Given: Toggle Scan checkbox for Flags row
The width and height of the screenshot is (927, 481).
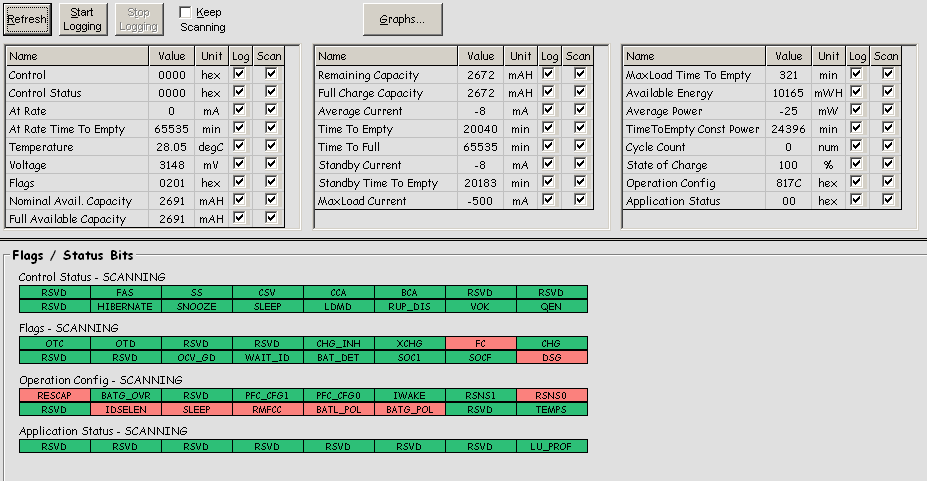Looking at the screenshot, I should (271, 182).
